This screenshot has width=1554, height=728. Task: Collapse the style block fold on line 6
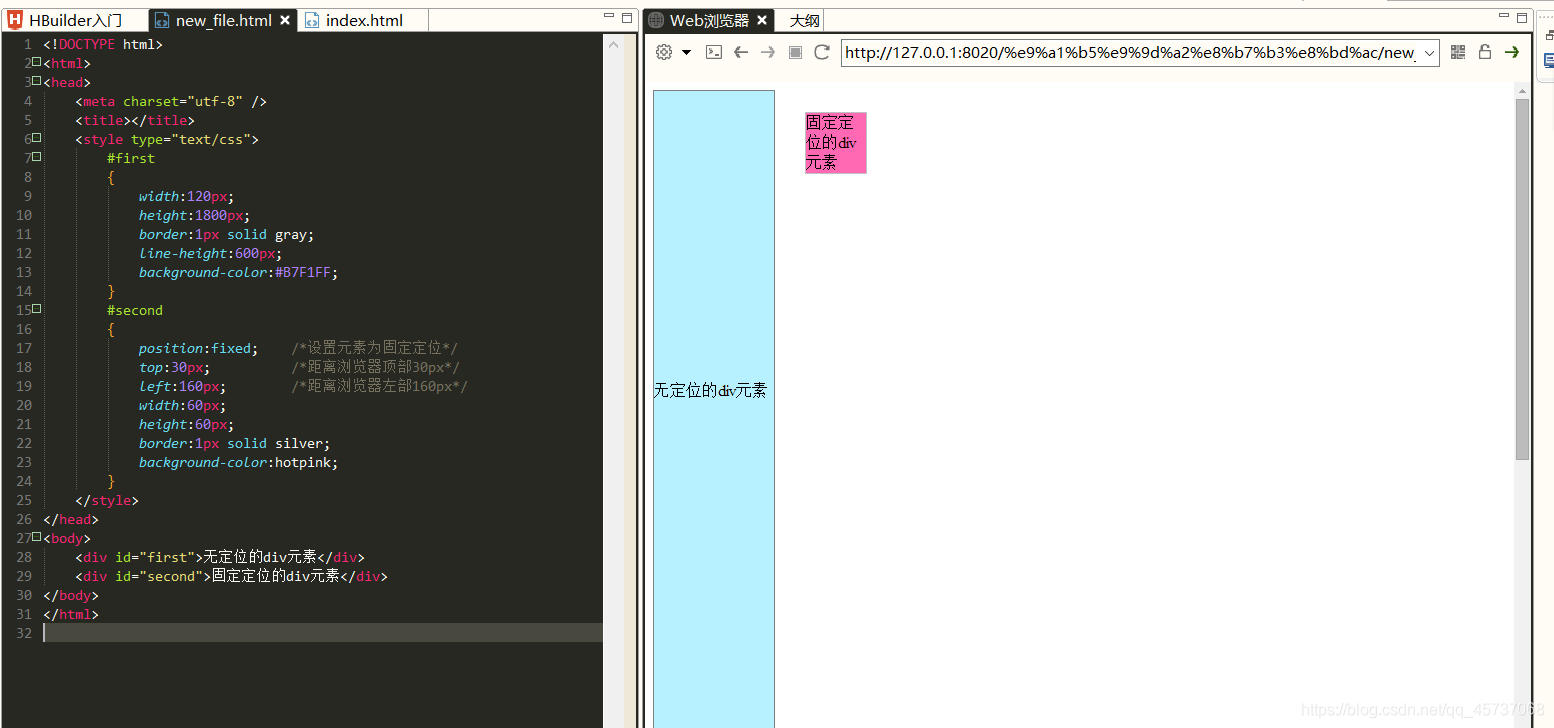36,138
